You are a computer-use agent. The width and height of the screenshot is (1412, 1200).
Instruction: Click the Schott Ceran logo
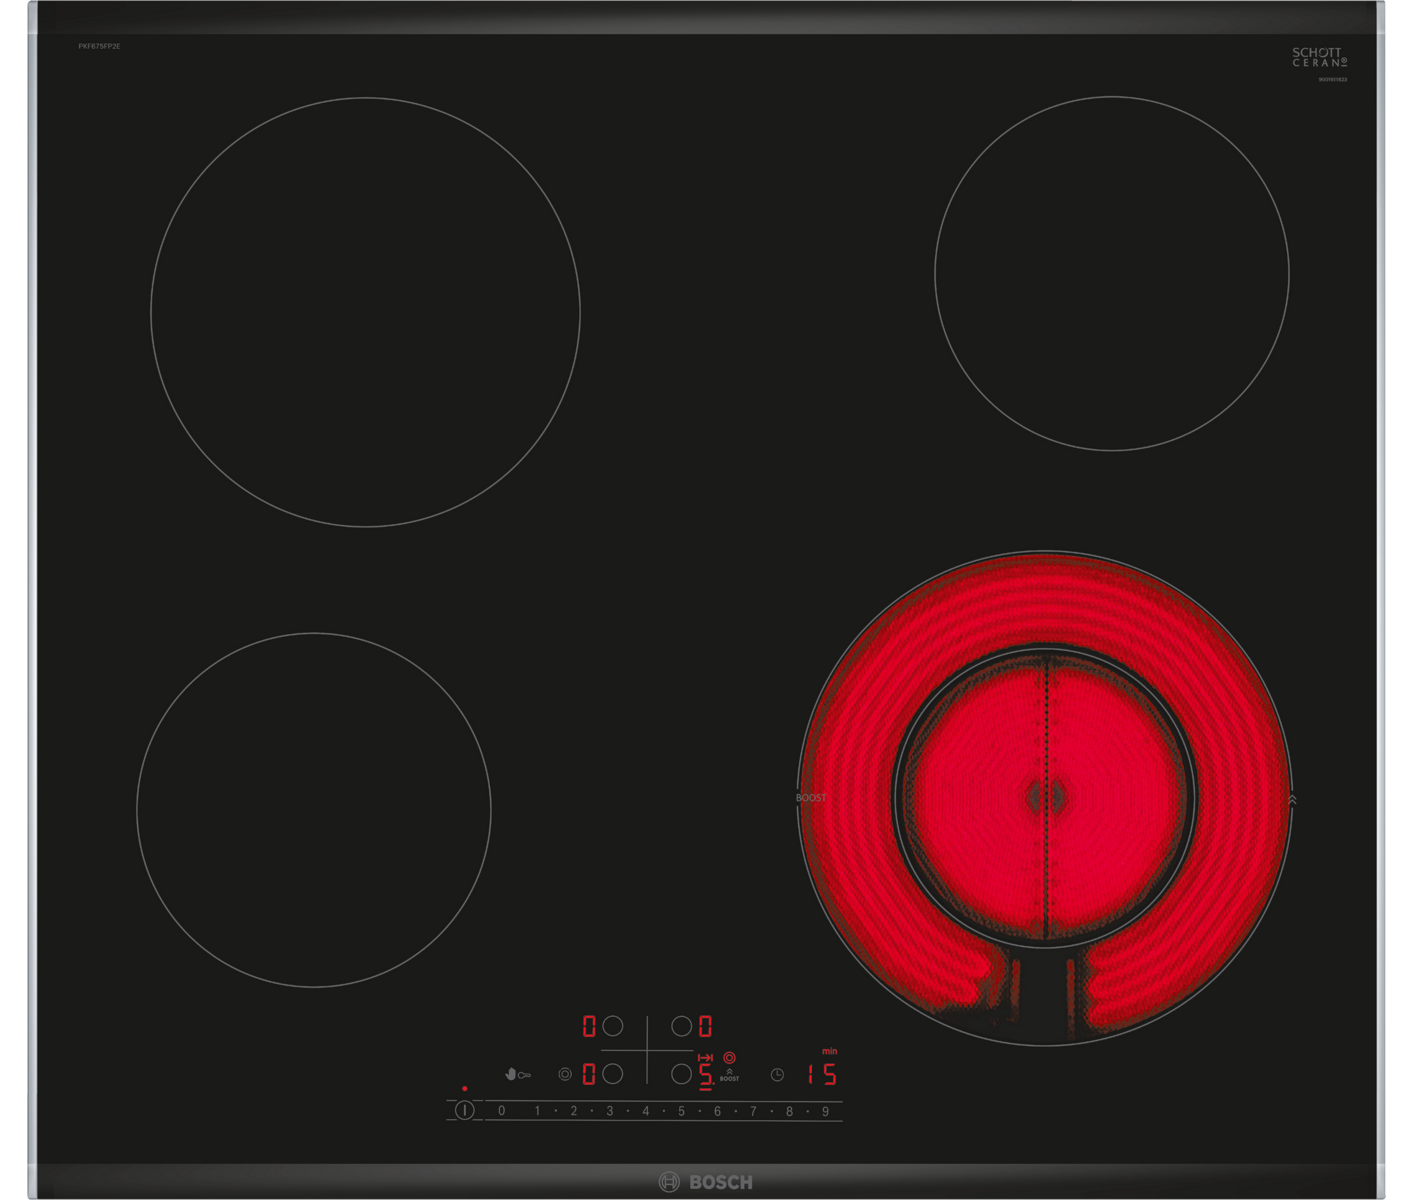click(x=1319, y=57)
